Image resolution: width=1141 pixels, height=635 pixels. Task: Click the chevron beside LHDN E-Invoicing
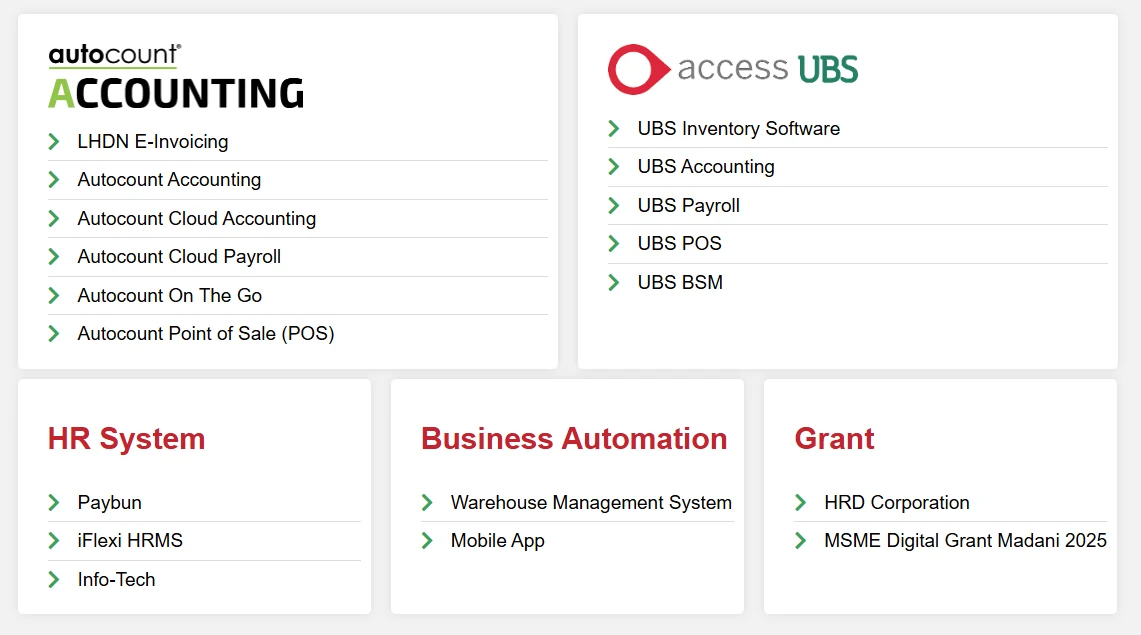click(x=54, y=141)
